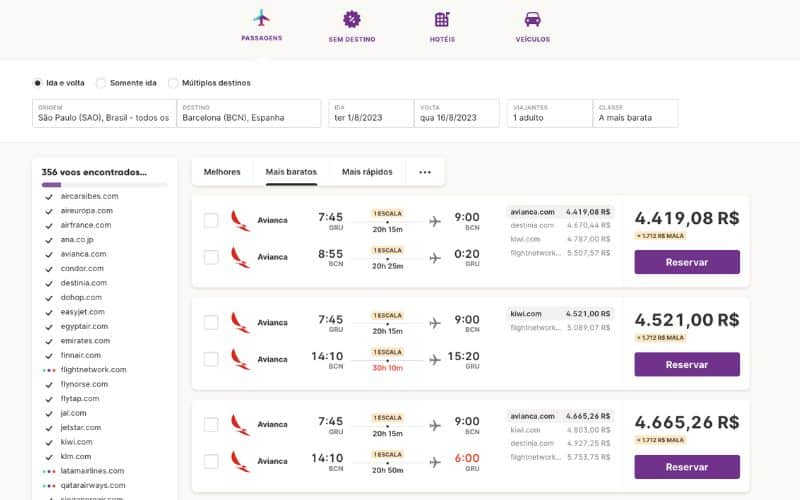
Task: Check the 14:10 flight arriving 15:20 box
Action: 211,359
